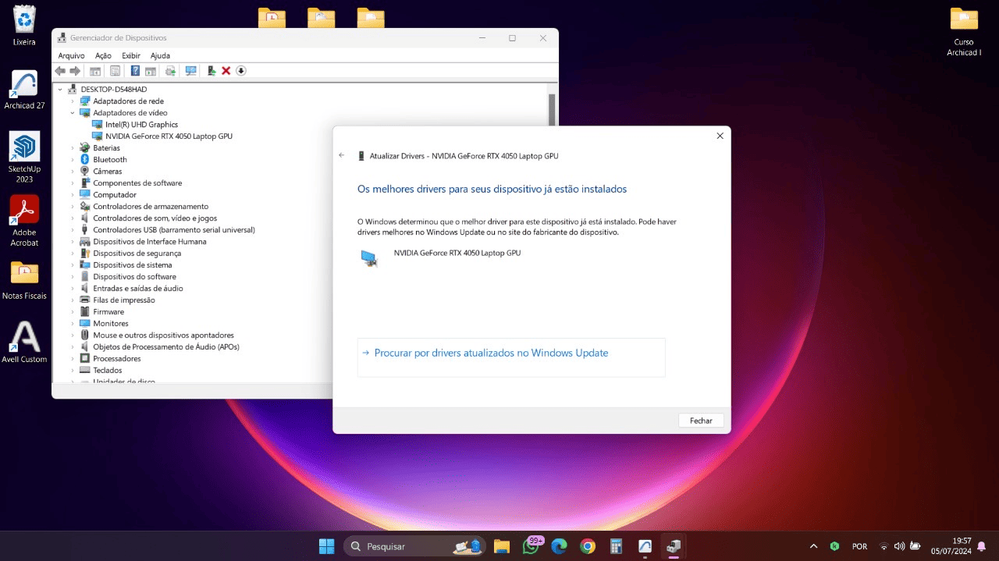
Task: Open Calculator from the taskbar
Action: pyautogui.click(x=616, y=546)
